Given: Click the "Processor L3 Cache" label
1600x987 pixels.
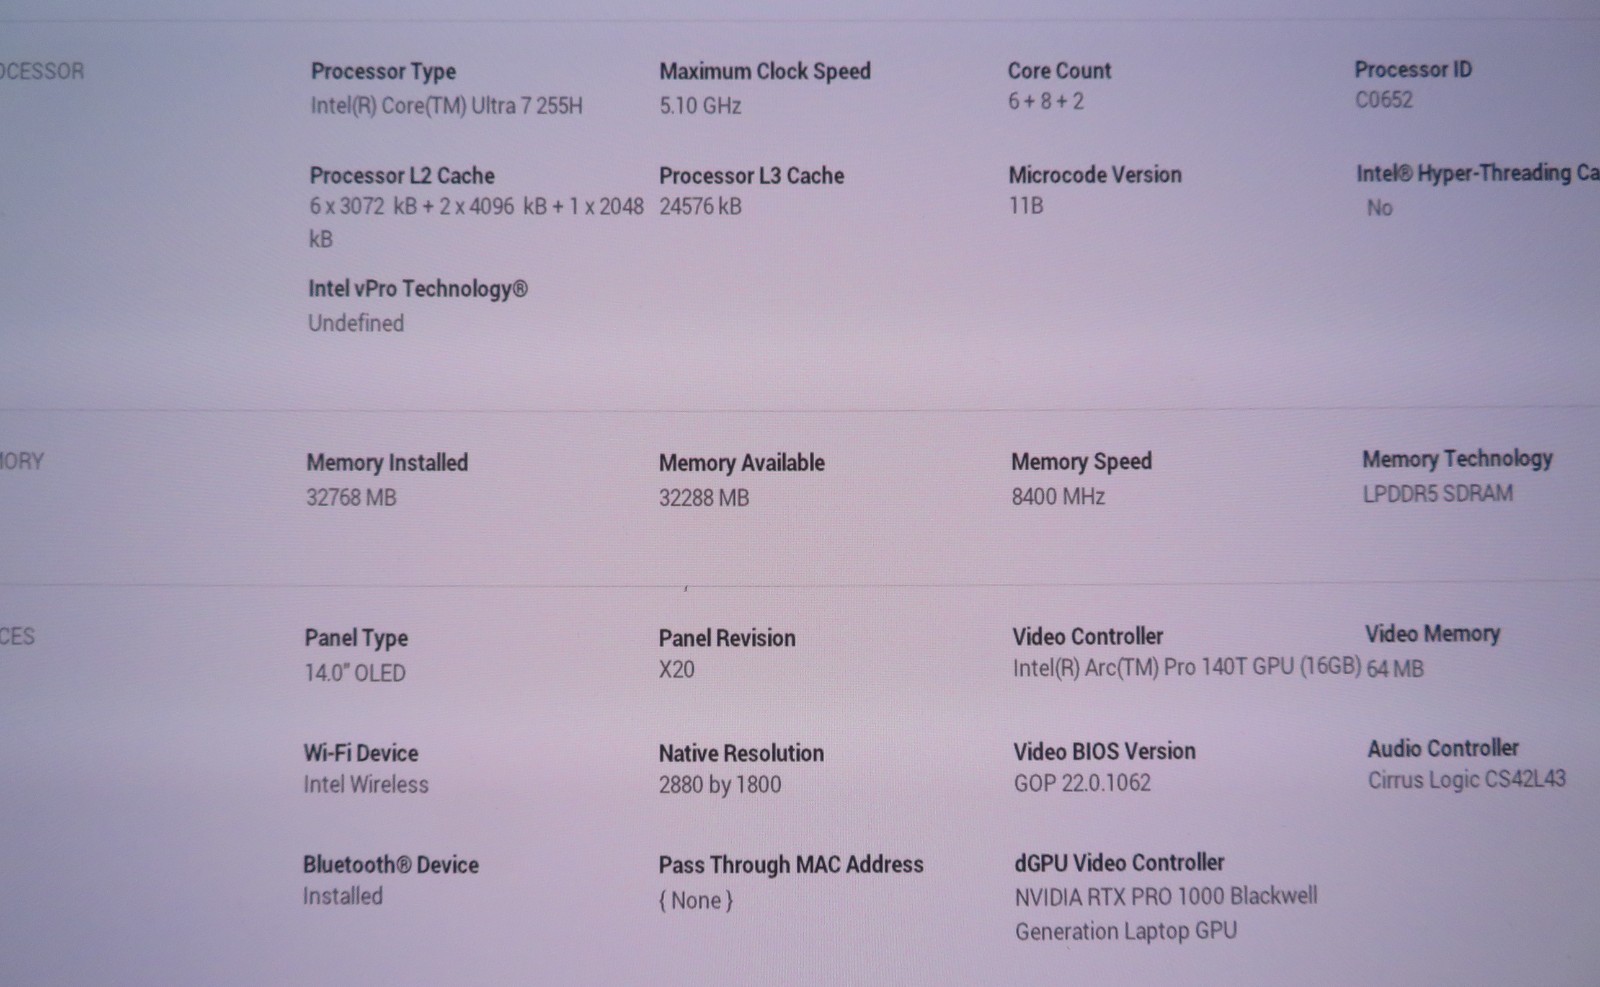Looking at the screenshot, I should (x=751, y=176).
